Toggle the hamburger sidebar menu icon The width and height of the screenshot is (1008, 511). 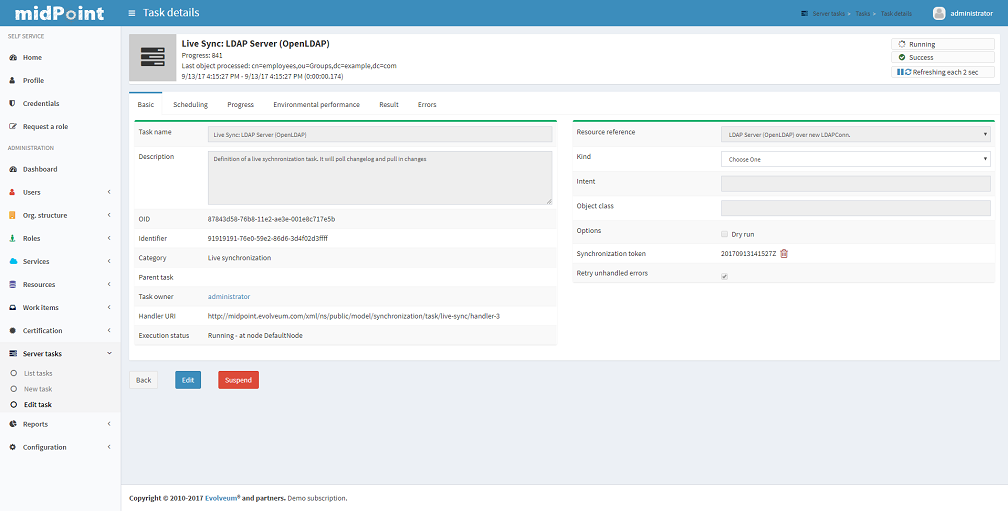point(132,13)
